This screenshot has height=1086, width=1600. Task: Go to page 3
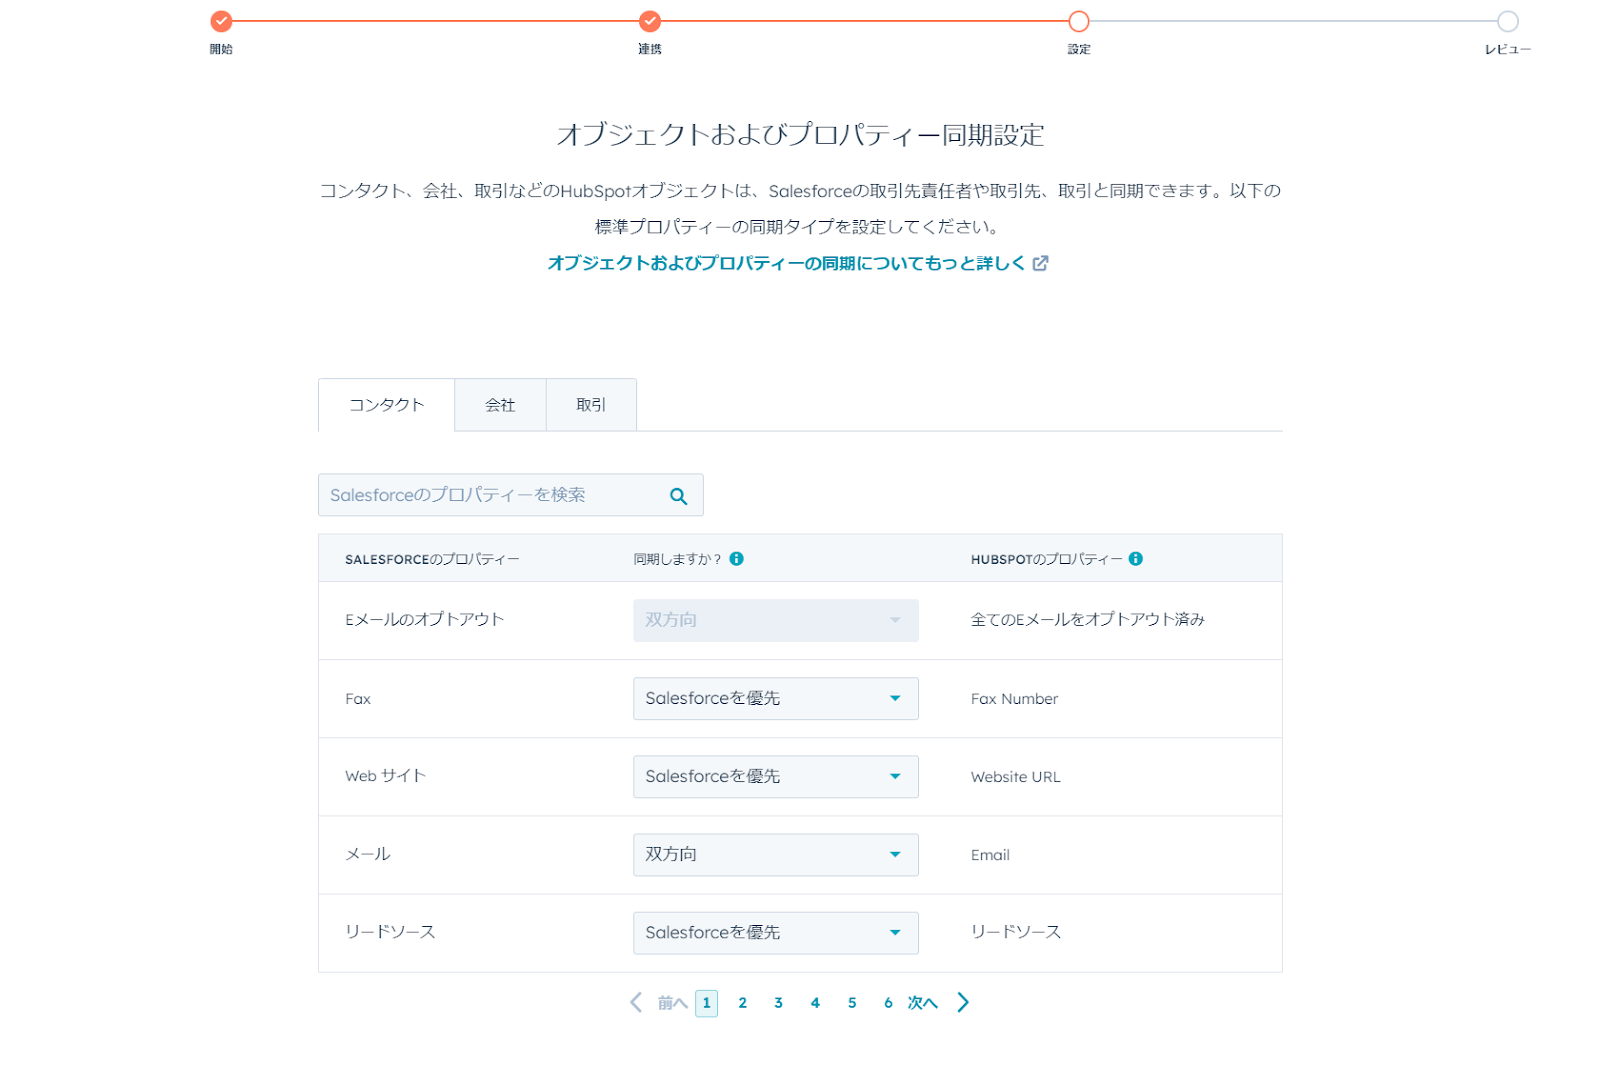(778, 1003)
